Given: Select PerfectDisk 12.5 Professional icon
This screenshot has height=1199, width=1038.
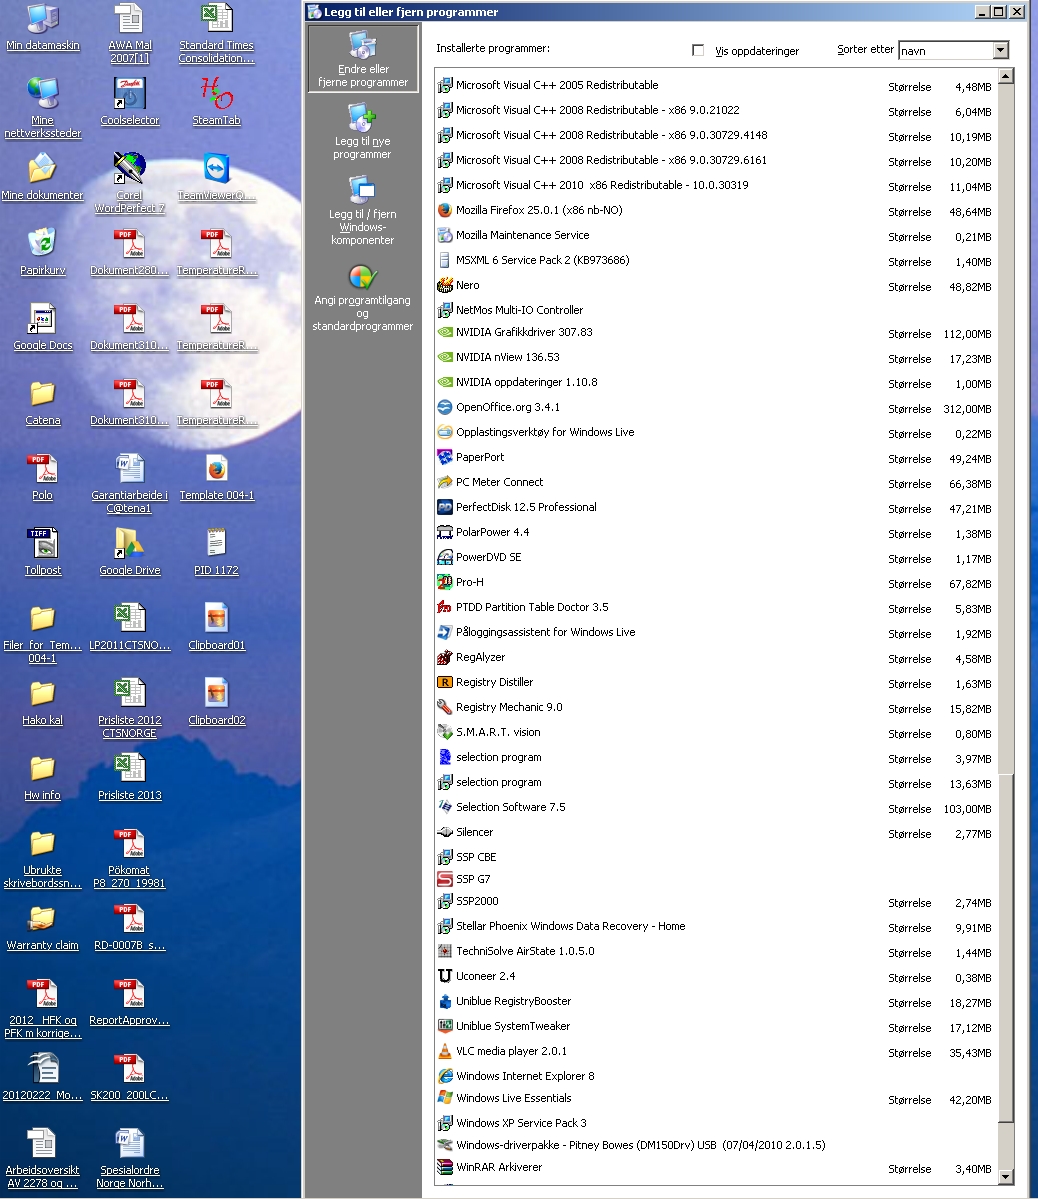Looking at the screenshot, I should click(x=444, y=507).
